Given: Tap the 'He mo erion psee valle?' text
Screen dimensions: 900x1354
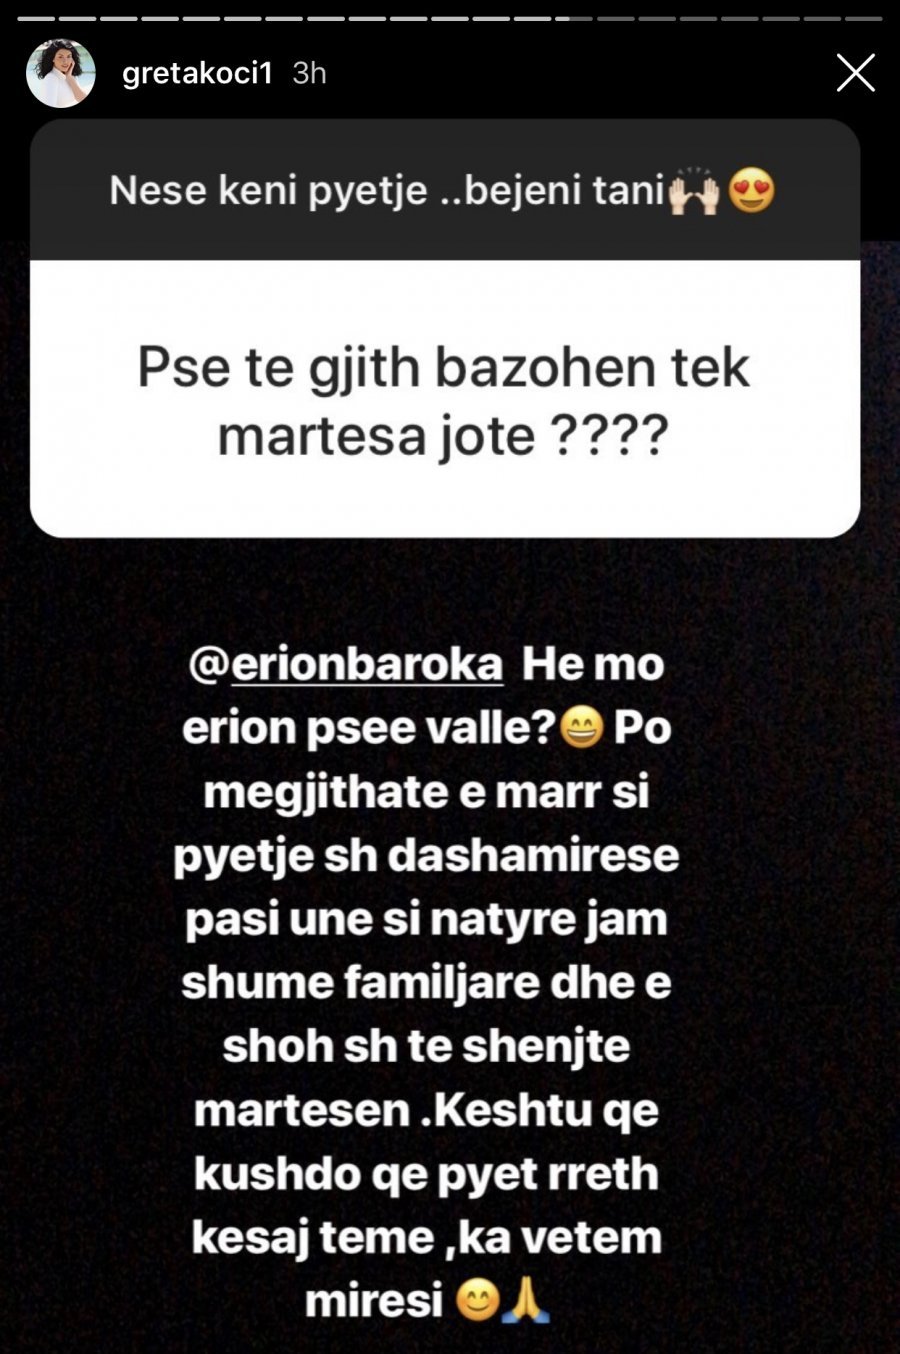Looking at the screenshot, I should pos(425,696).
